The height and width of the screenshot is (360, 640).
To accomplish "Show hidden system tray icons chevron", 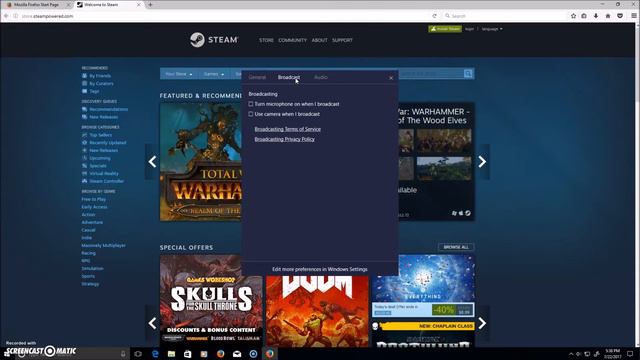I will point(571,354).
